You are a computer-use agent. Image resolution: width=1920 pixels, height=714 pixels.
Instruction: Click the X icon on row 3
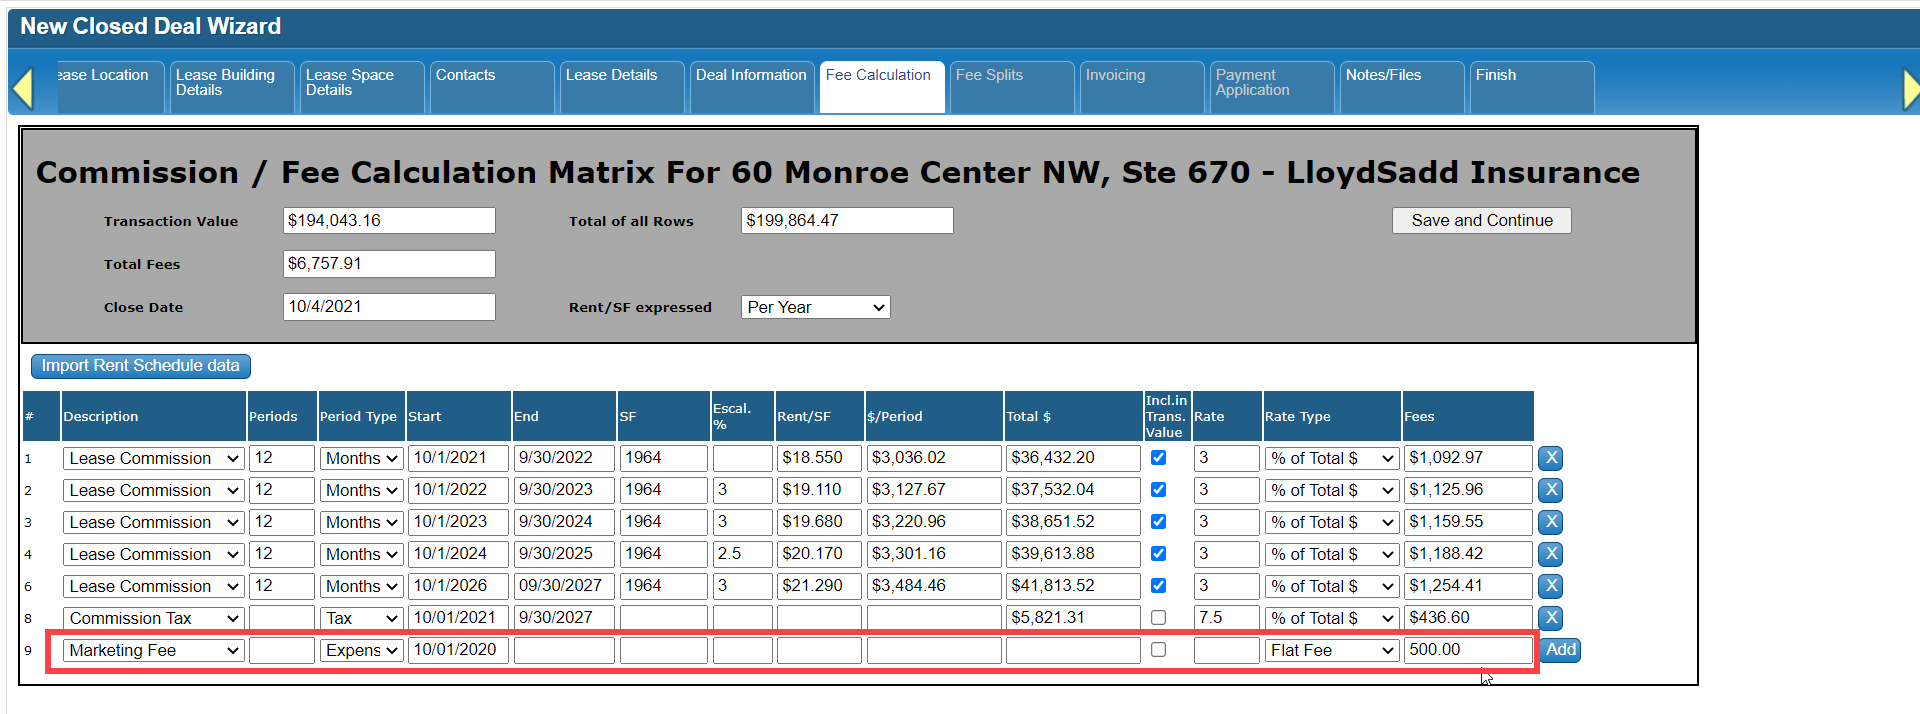(1550, 522)
